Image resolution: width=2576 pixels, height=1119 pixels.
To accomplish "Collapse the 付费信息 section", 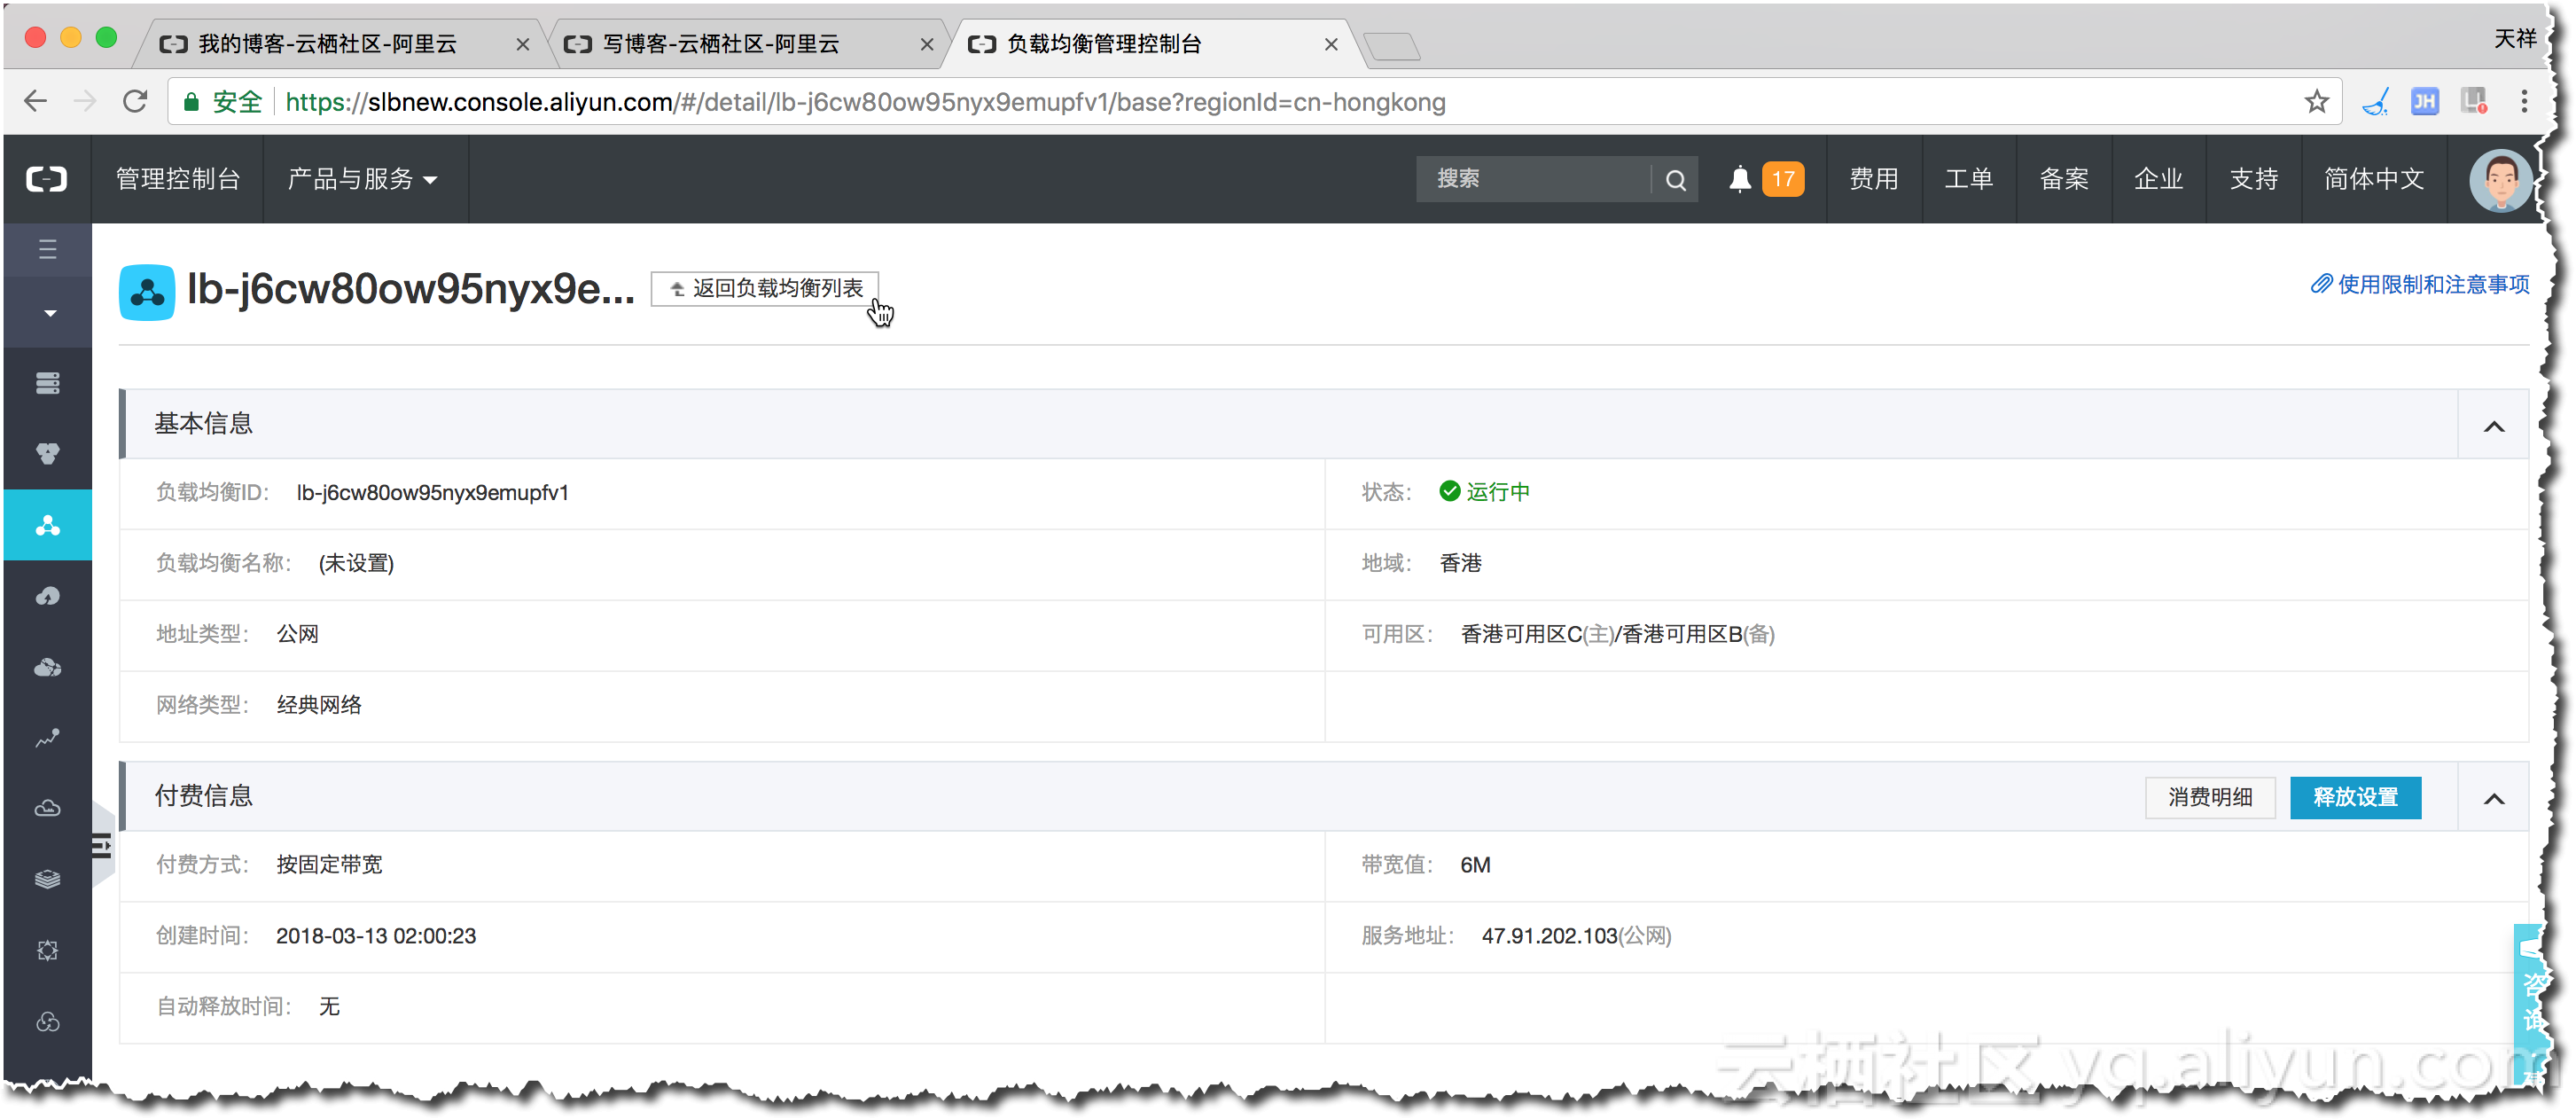I will (x=2493, y=798).
